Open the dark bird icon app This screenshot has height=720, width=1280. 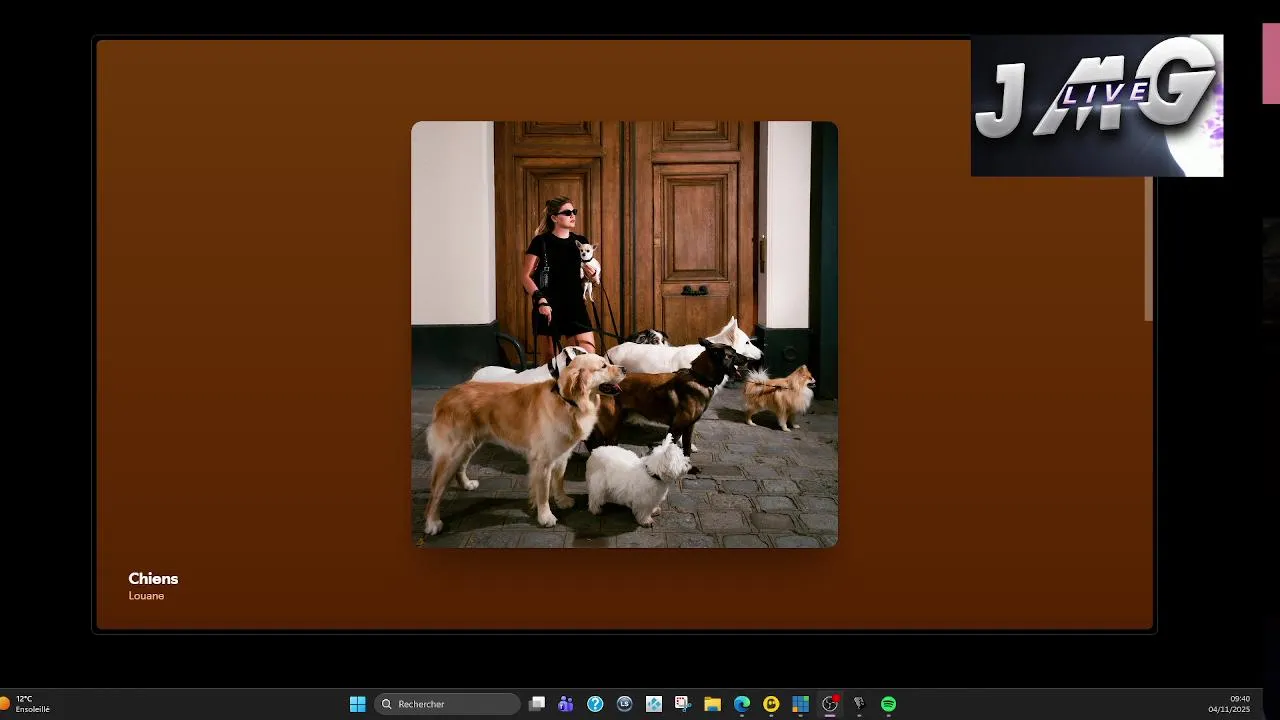(x=859, y=704)
